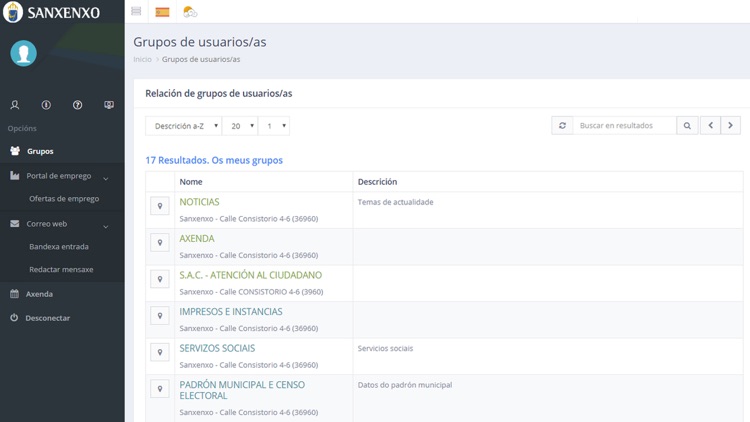The height and width of the screenshot is (422, 750).
Task: Click the user profile icon in sidebar
Action: [15, 105]
